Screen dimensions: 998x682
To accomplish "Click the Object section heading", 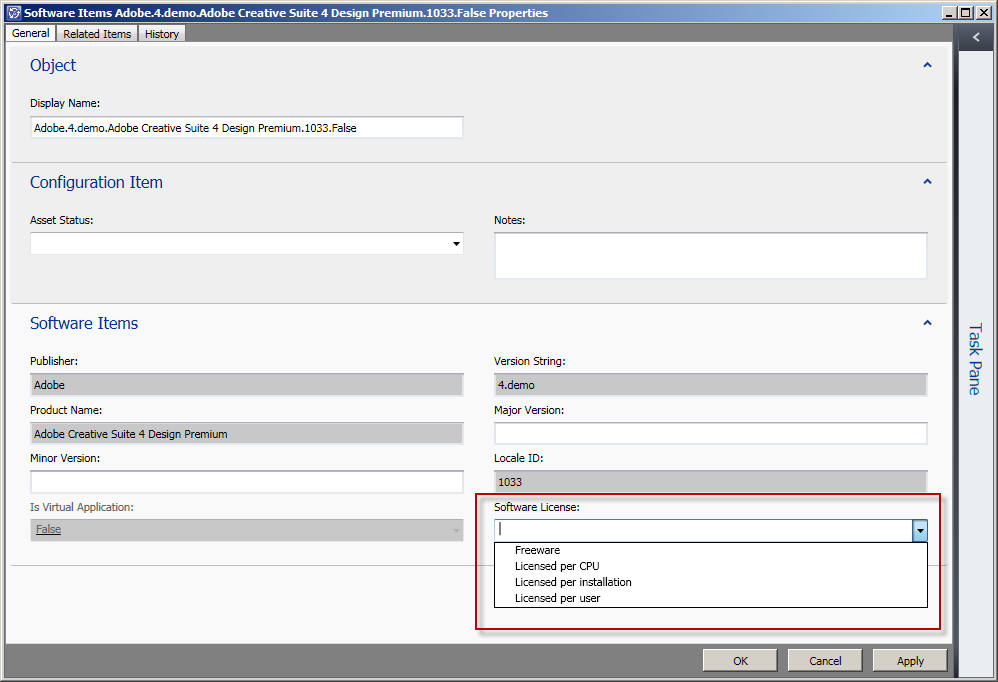I will 53,65.
